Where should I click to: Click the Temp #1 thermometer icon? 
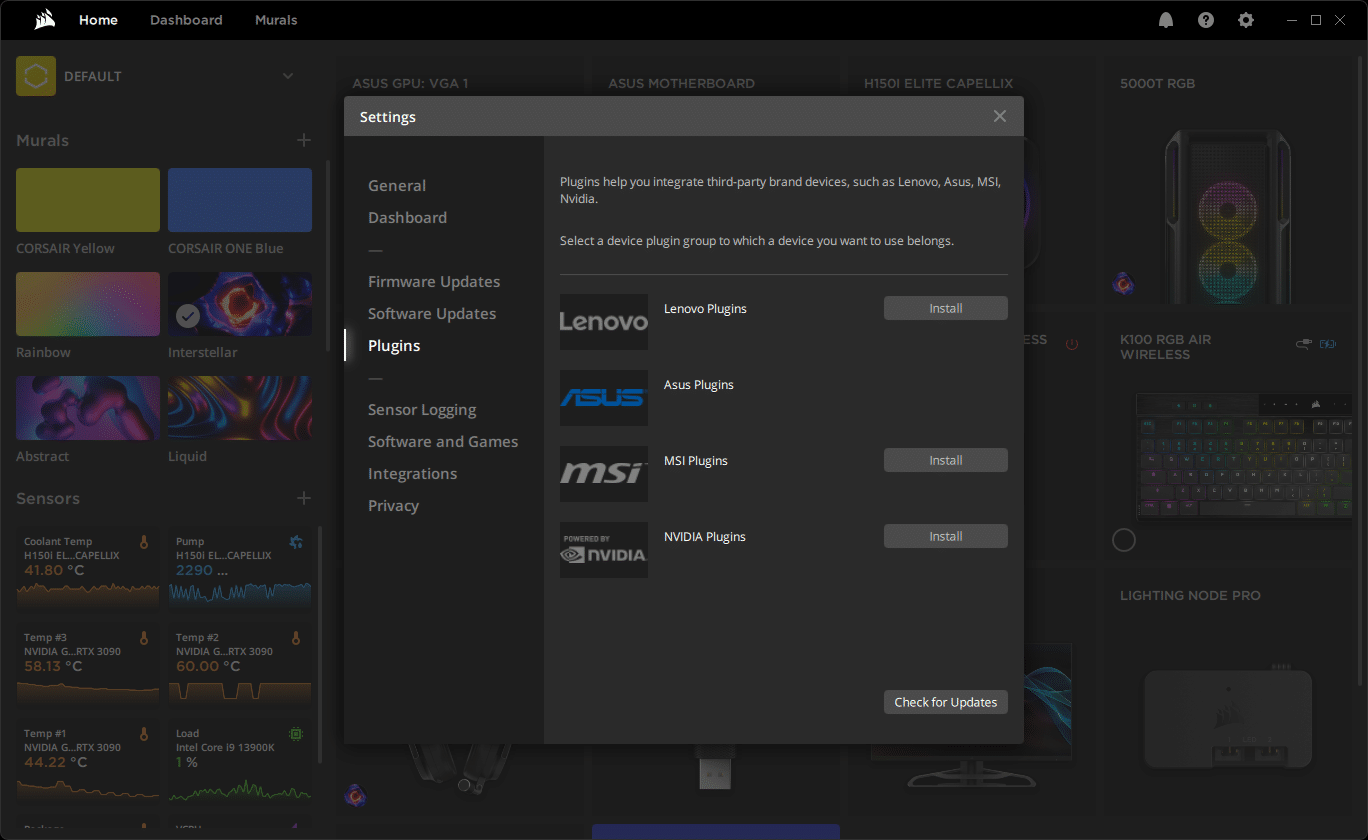click(x=144, y=734)
